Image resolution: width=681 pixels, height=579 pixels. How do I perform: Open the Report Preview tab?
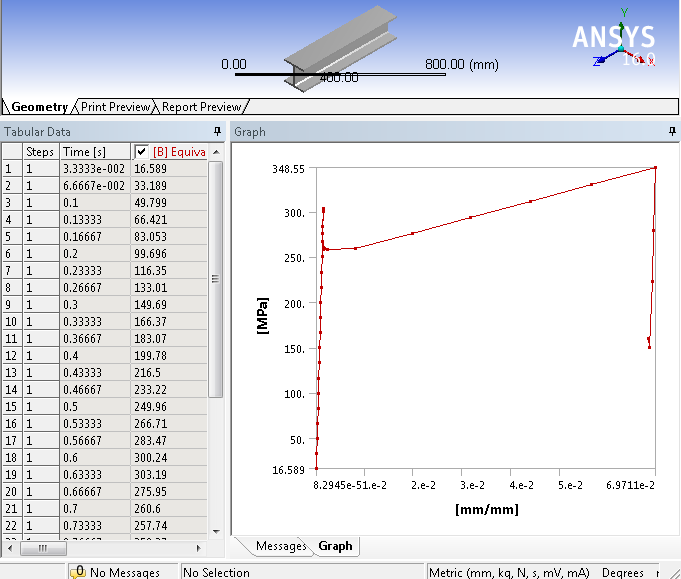pos(201,107)
